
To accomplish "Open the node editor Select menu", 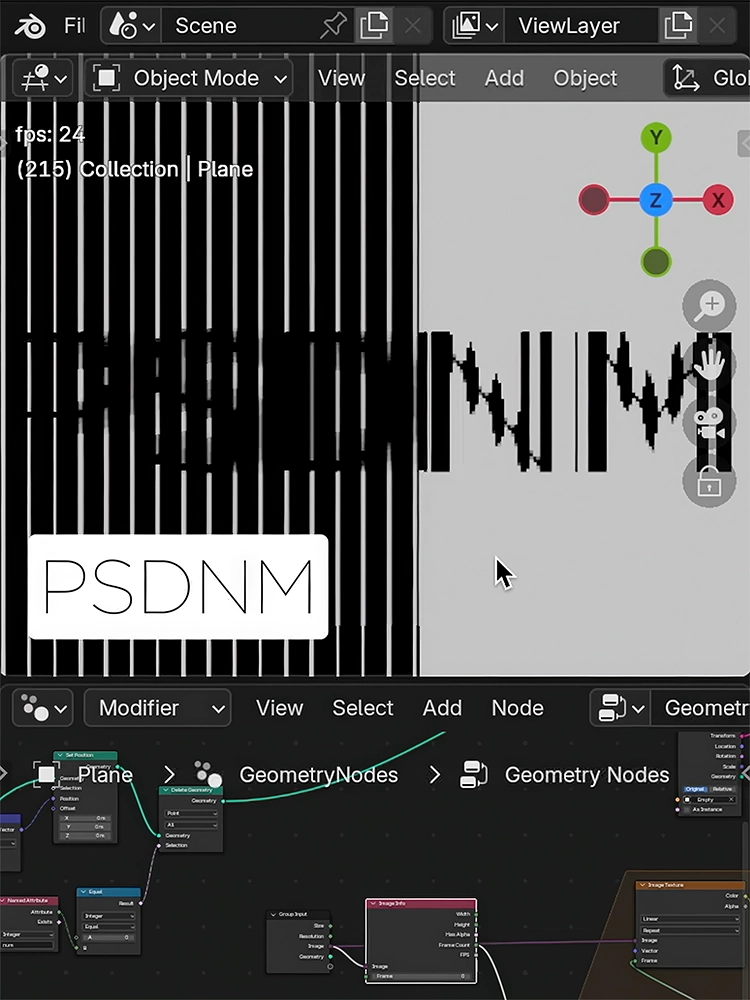I will pos(363,708).
